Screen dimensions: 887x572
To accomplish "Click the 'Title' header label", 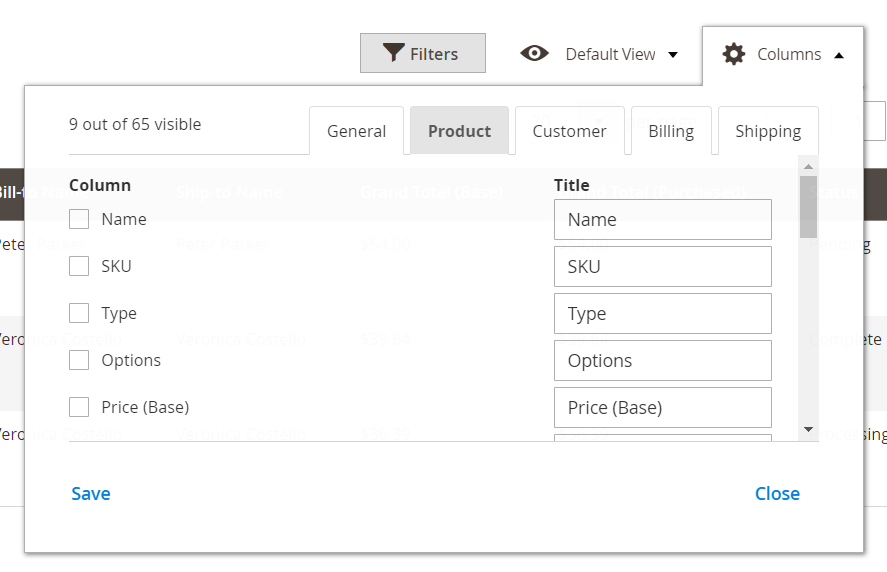I will 571,185.
